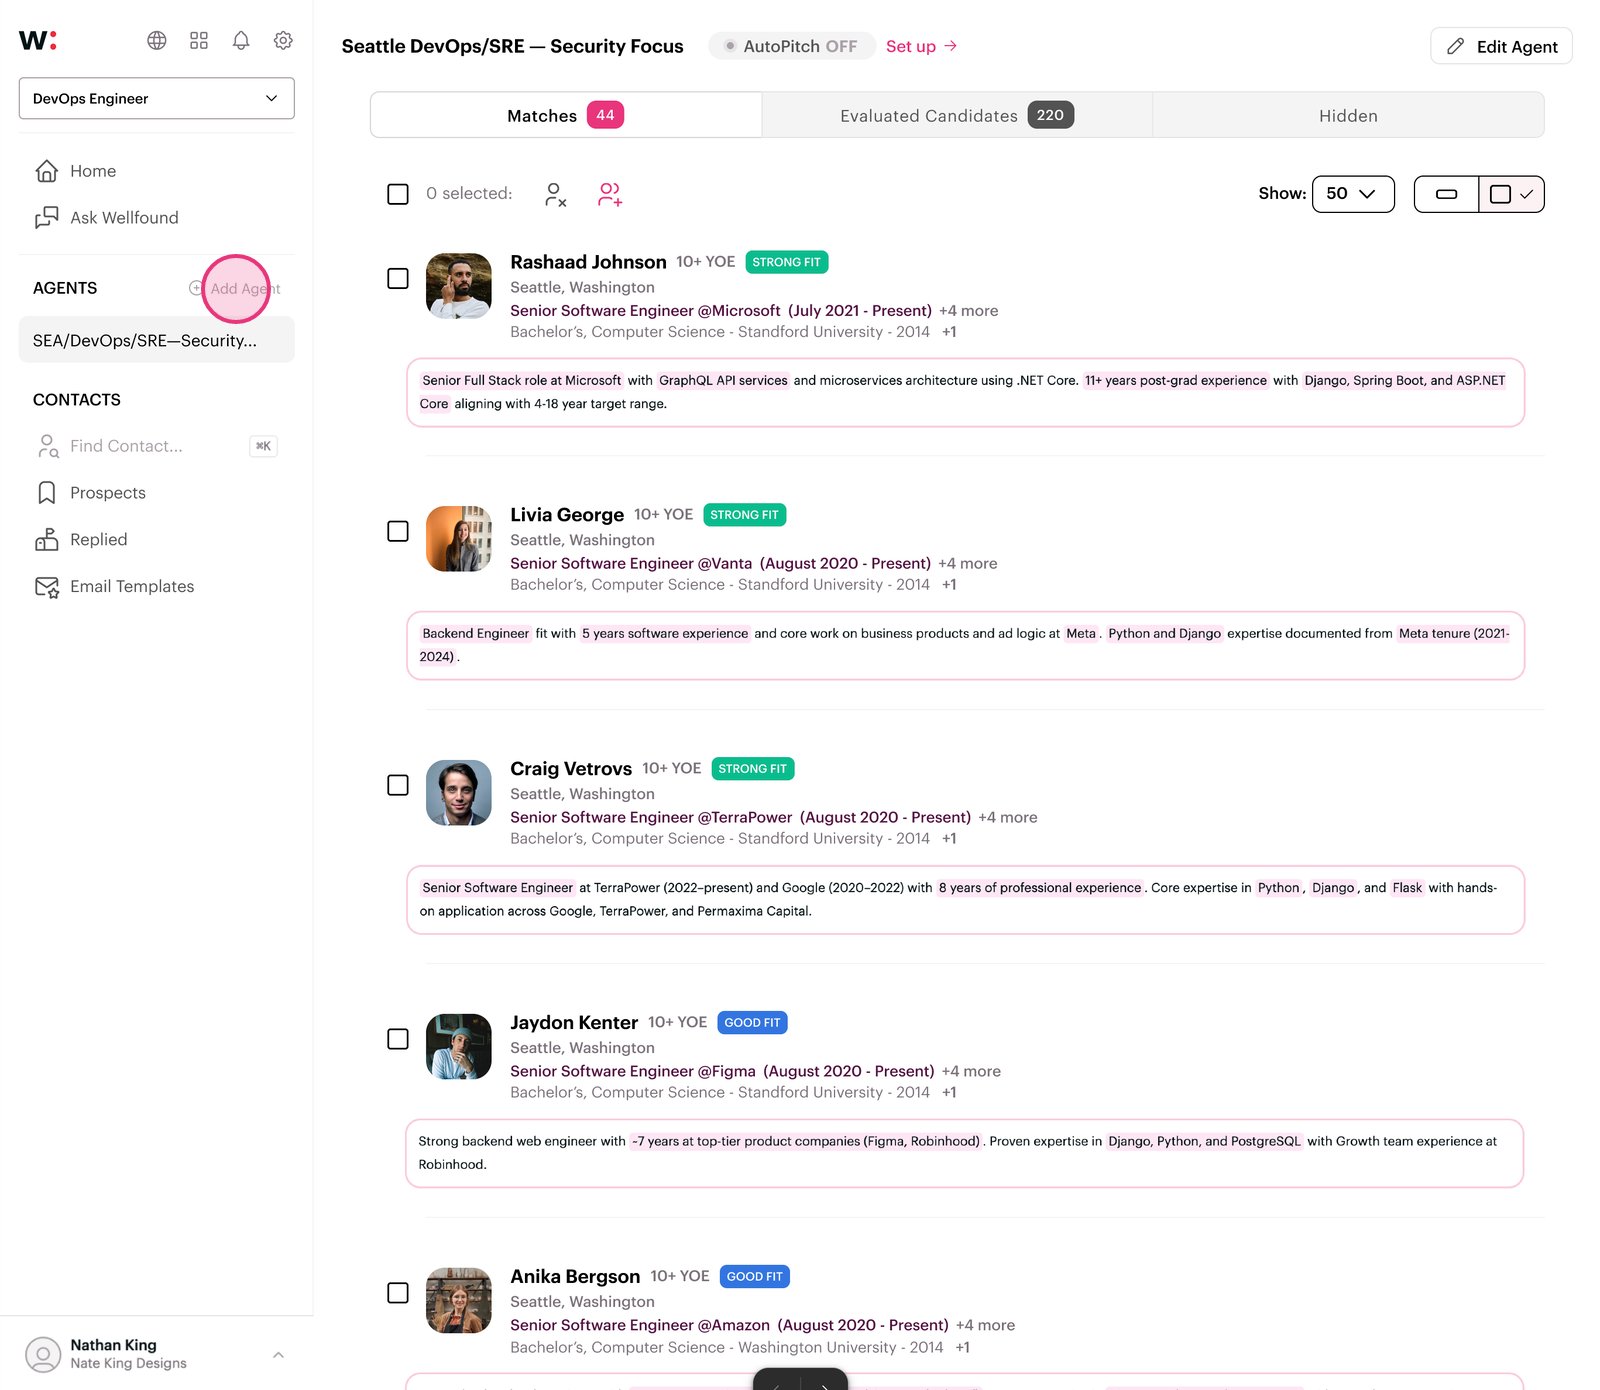Select Livia George's candidate checkbox
The width and height of the screenshot is (1600, 1390).
[x=397, y=531]
